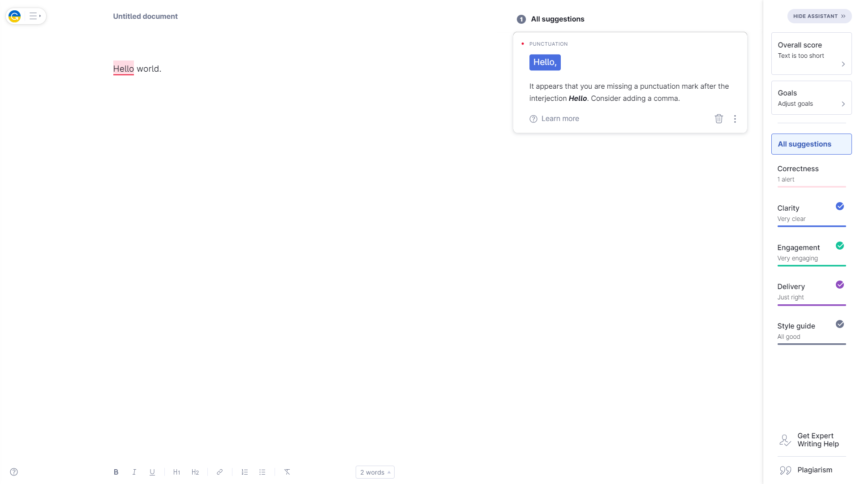Open the Engagement category
Image resolution: width=860 pixels, height=484 pixels.
[x=811, y=253]
